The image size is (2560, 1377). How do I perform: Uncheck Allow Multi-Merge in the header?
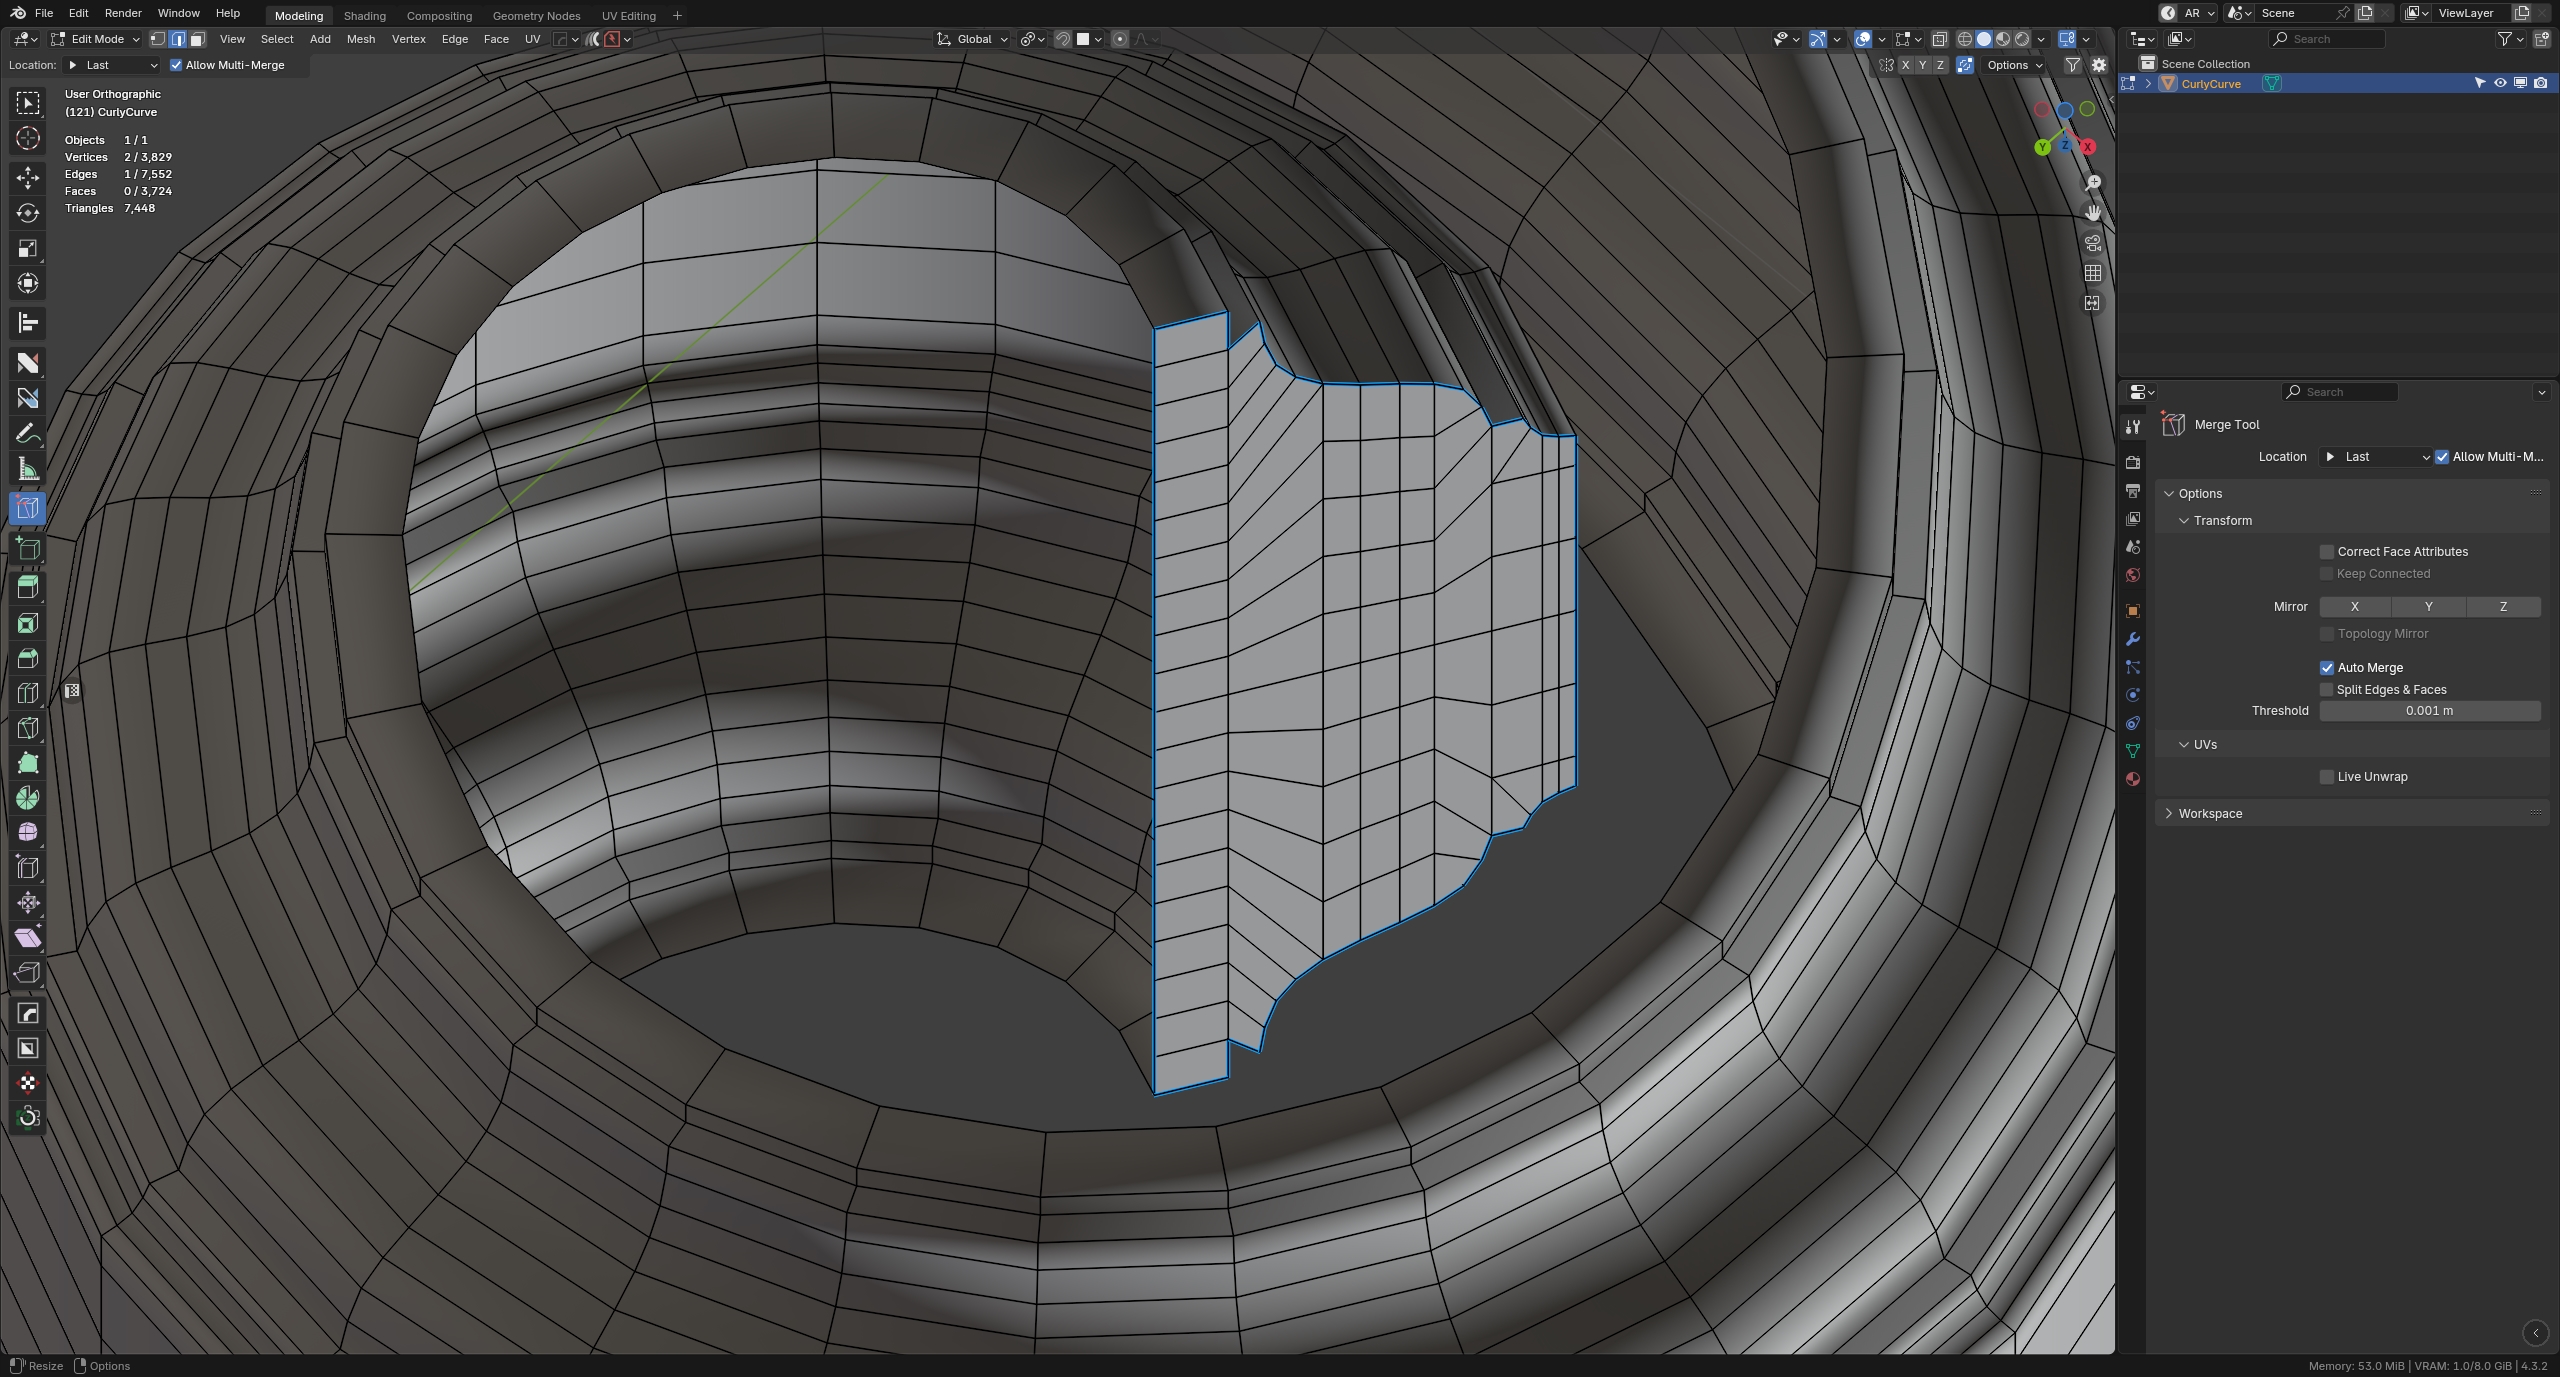click(x=176, y=65)
